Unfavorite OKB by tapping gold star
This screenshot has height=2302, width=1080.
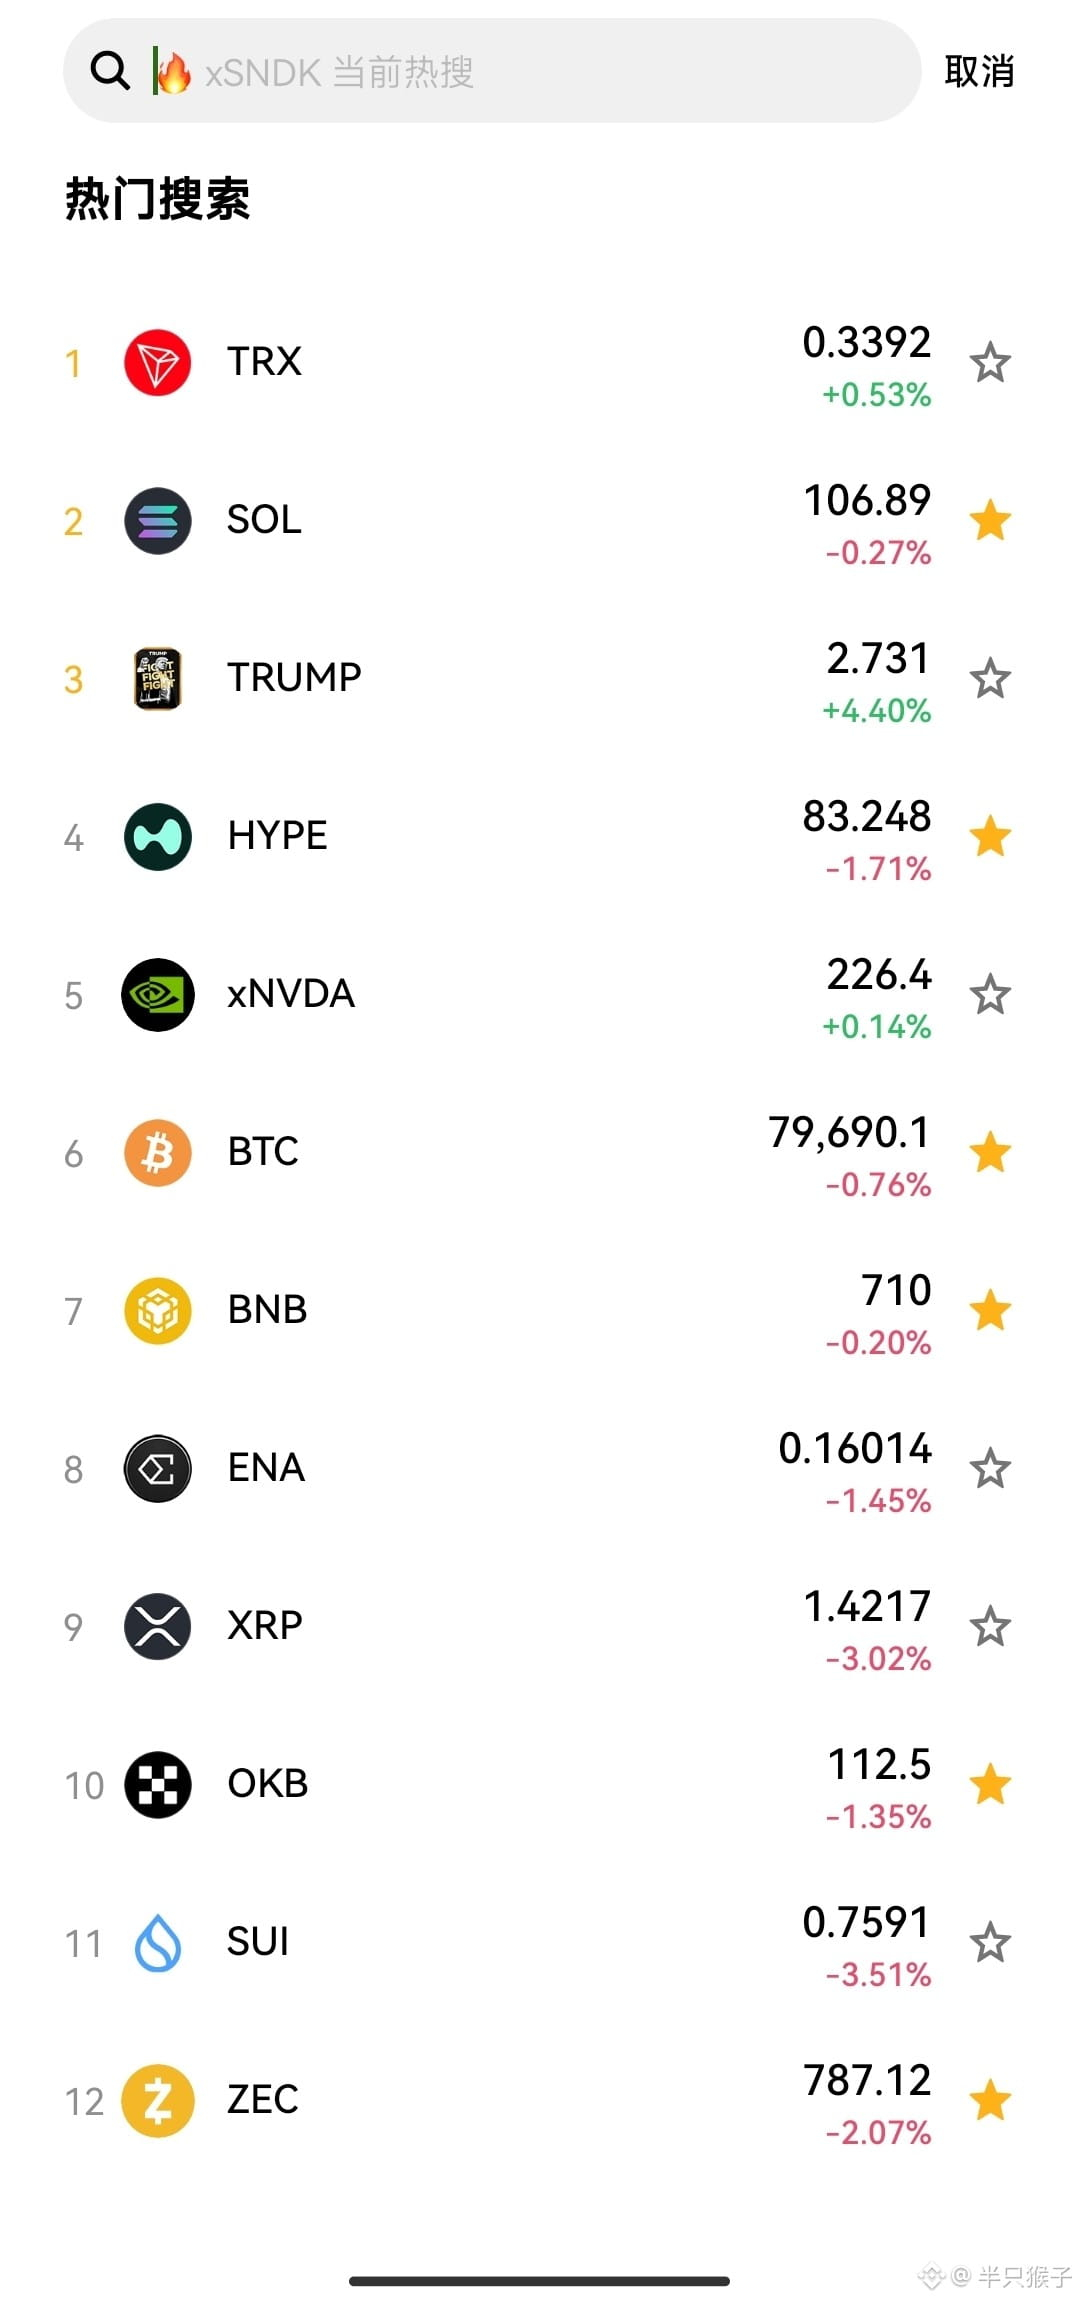tap(990, 1784)
